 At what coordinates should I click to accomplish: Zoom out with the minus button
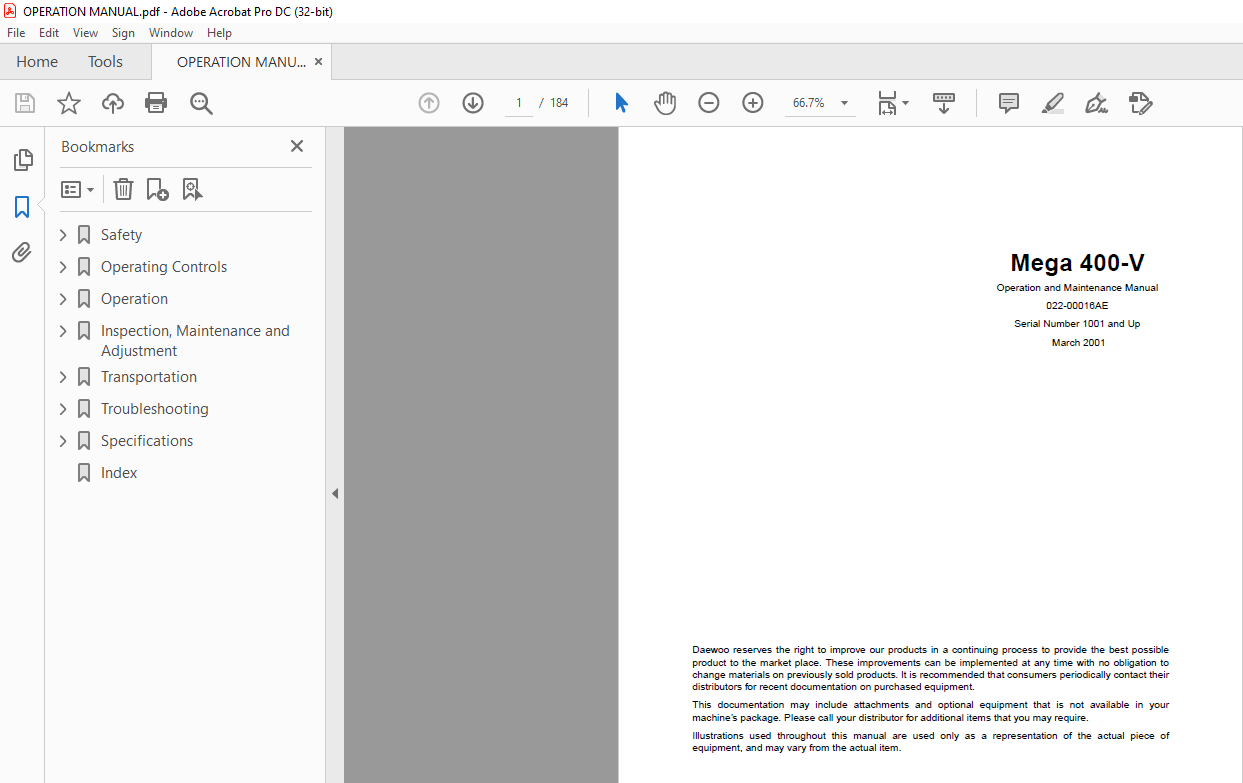pos(709,103)
